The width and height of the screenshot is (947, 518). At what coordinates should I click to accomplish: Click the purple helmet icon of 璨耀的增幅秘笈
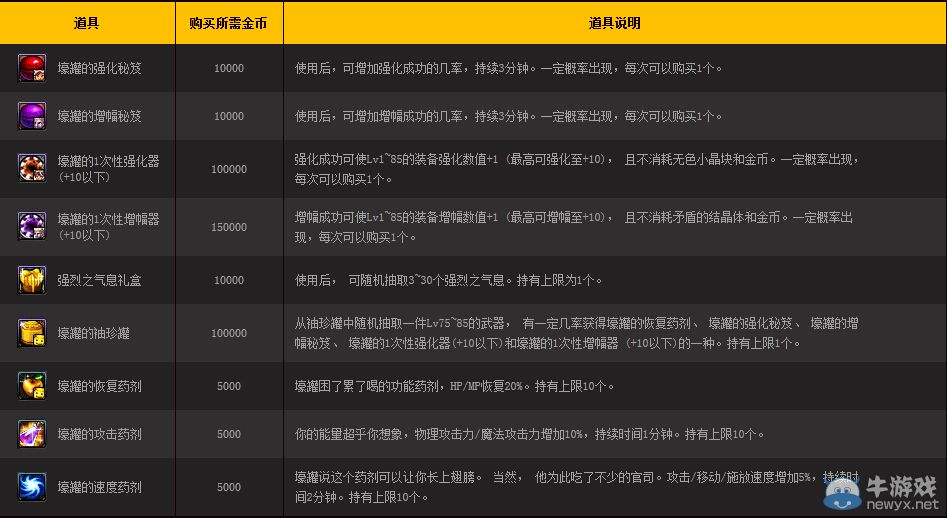point(32,116)
